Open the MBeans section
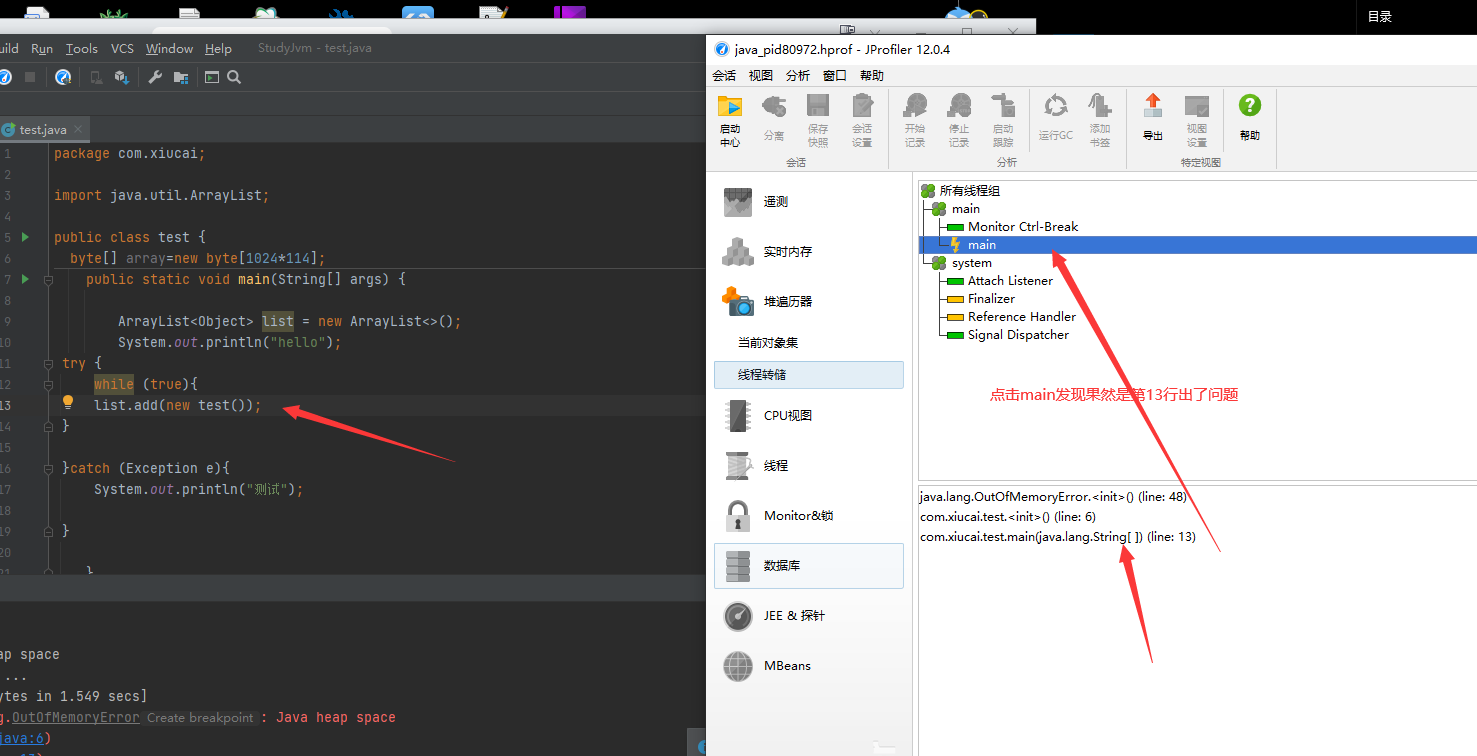This screenshot has width=1477, height=756. click(808, 665)
